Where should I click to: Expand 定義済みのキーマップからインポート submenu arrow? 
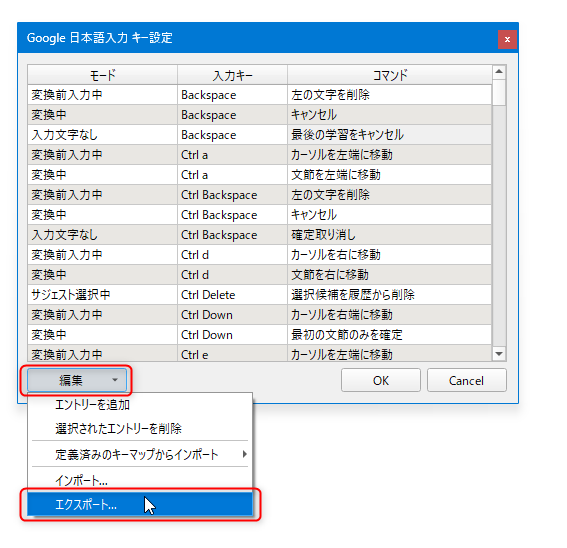pos(245,454)
